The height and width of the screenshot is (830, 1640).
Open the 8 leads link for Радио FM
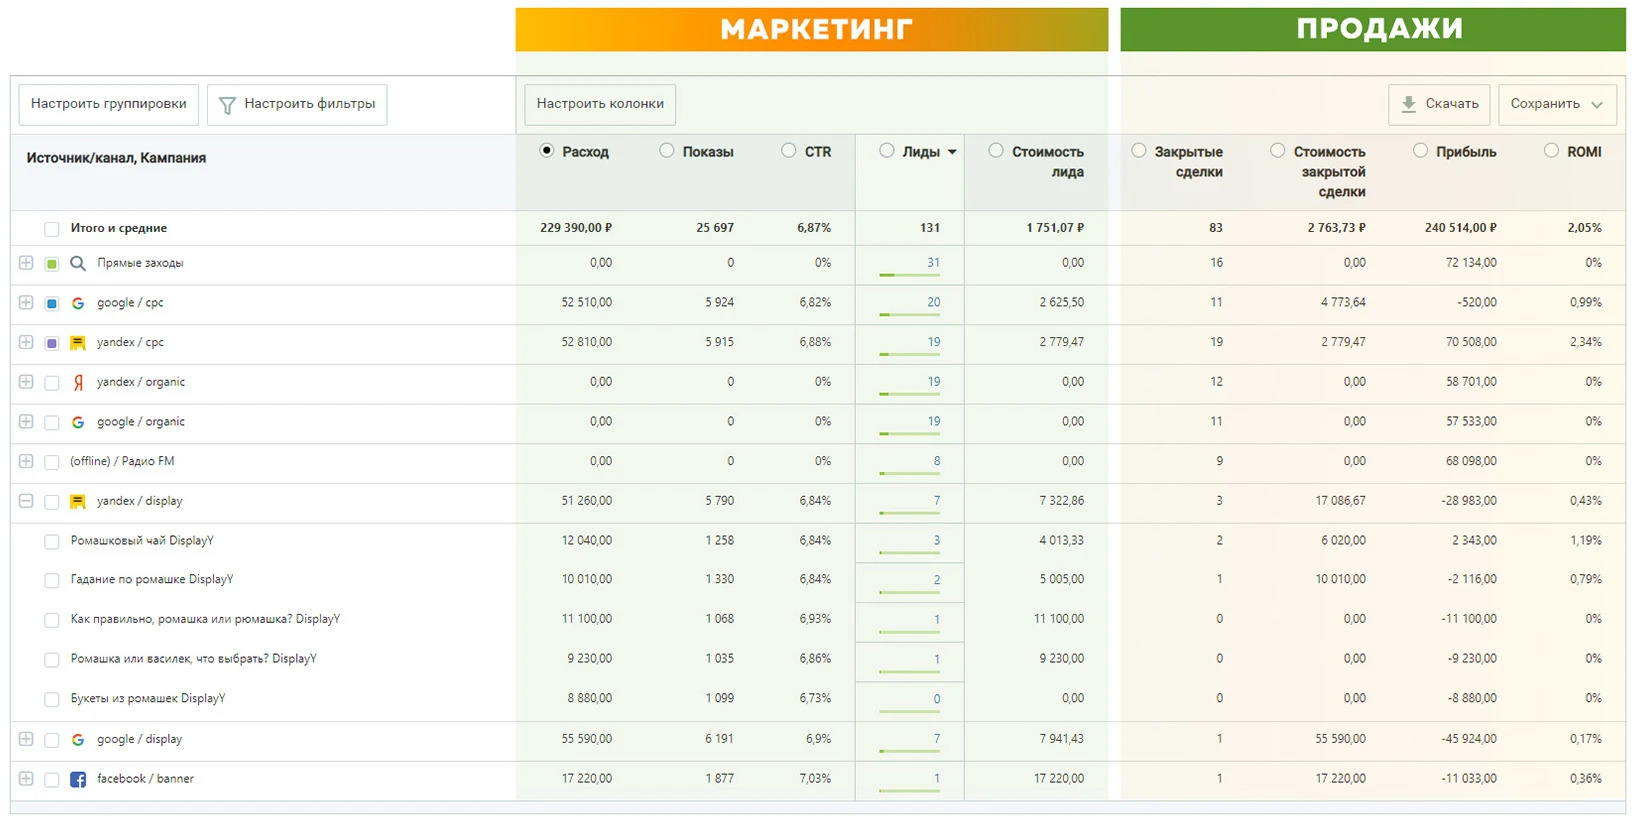[937, 462]
